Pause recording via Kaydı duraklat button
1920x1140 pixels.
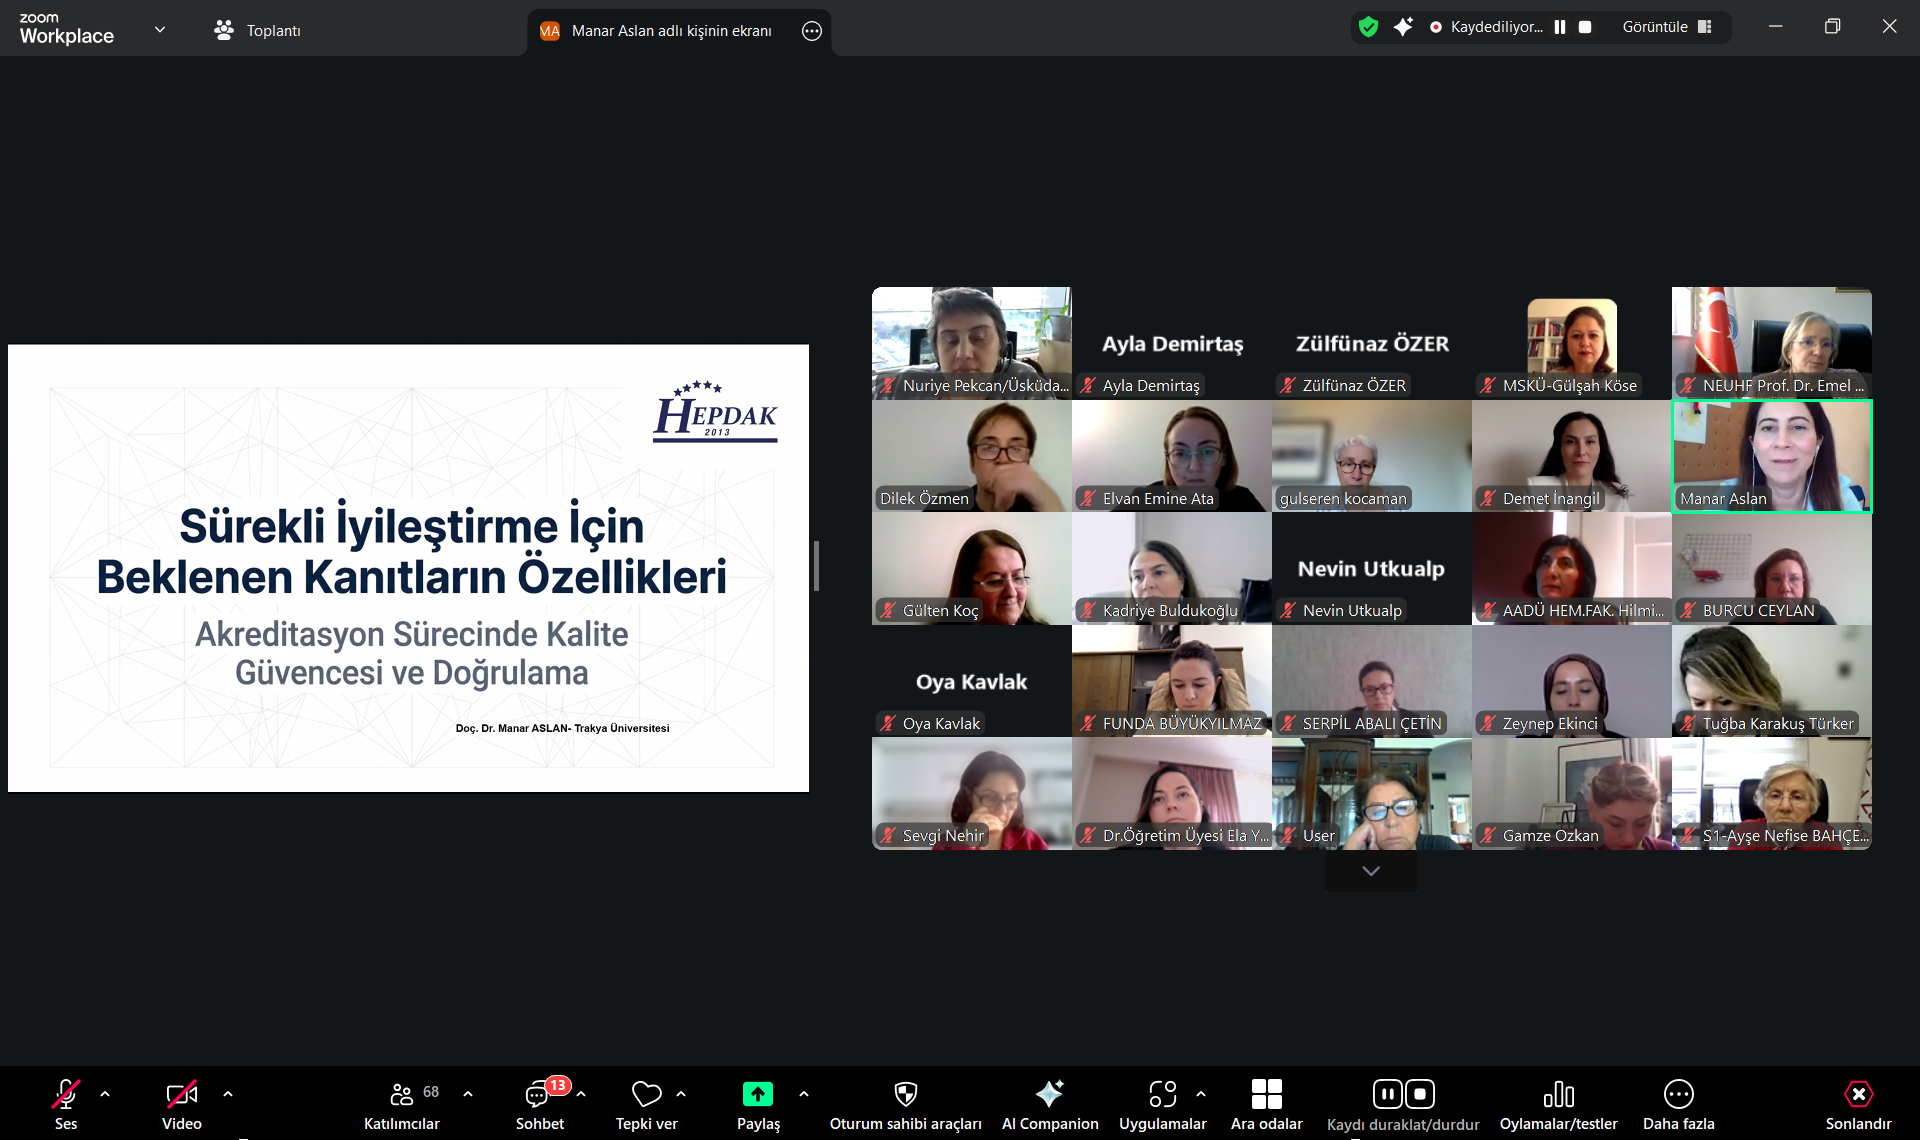1387,1094
